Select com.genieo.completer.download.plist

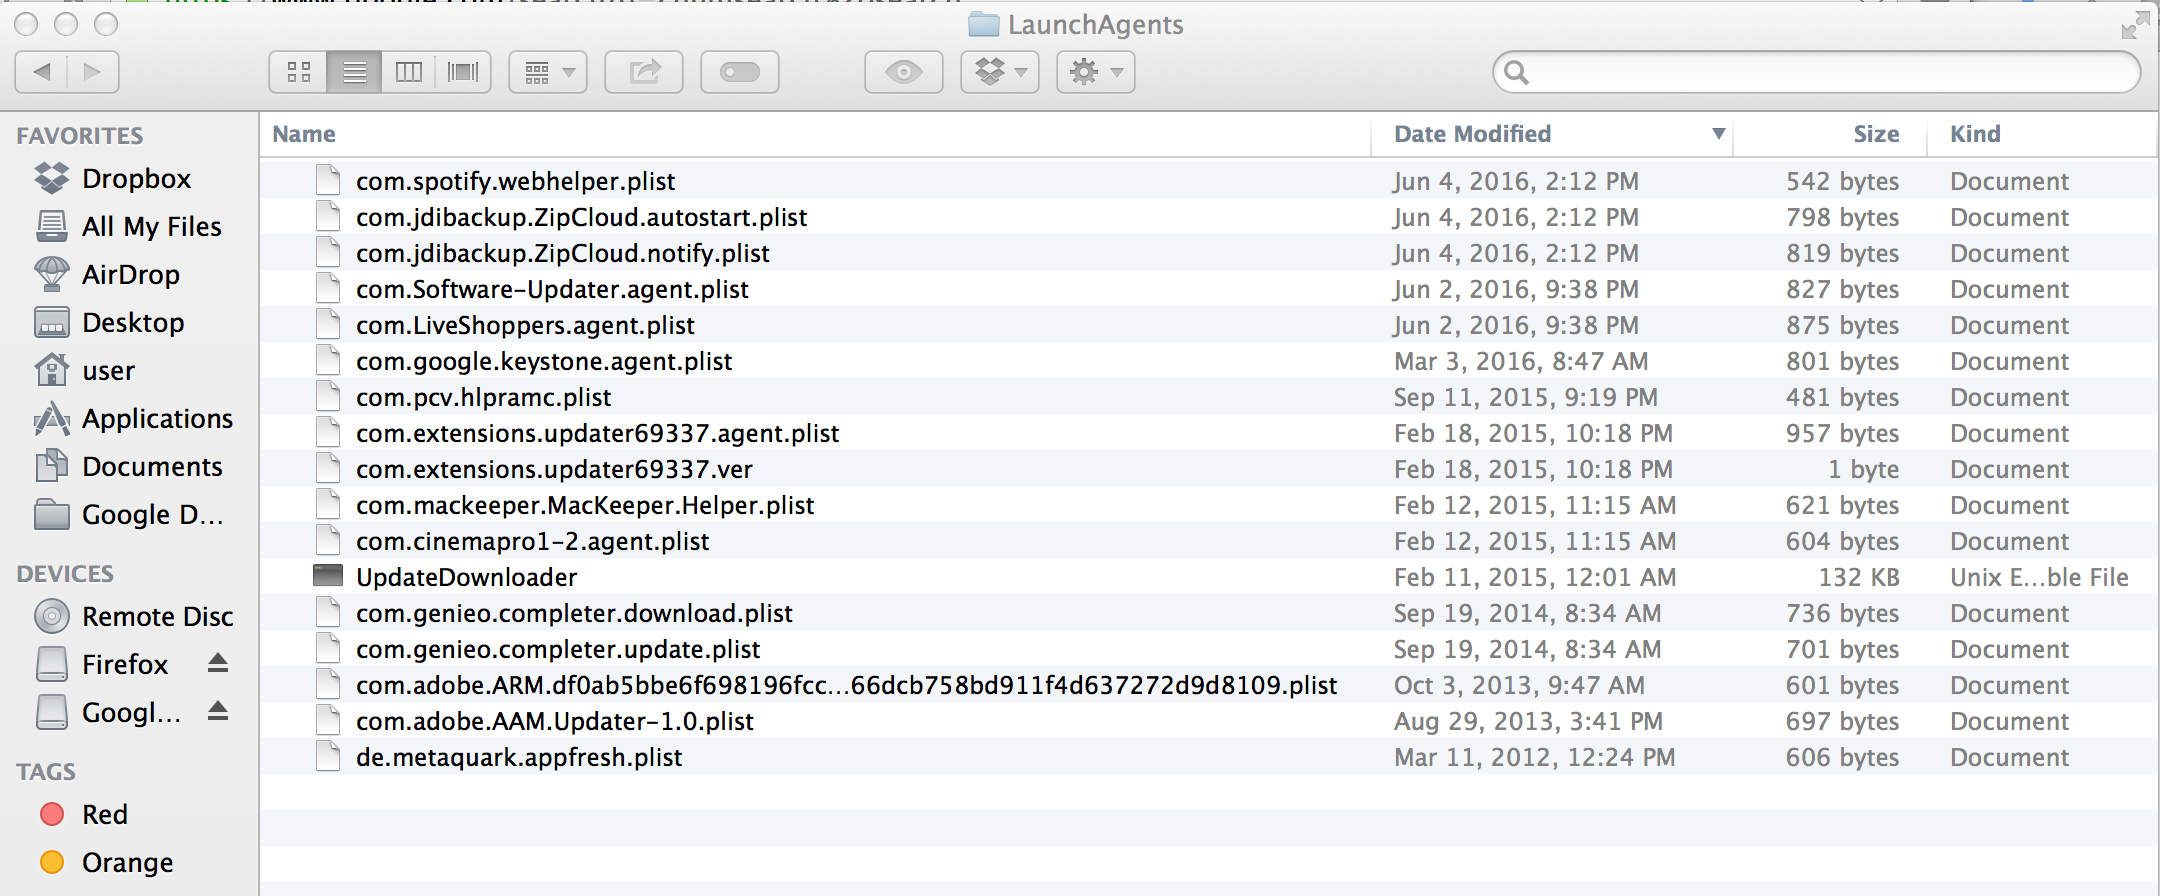(574, 613)
